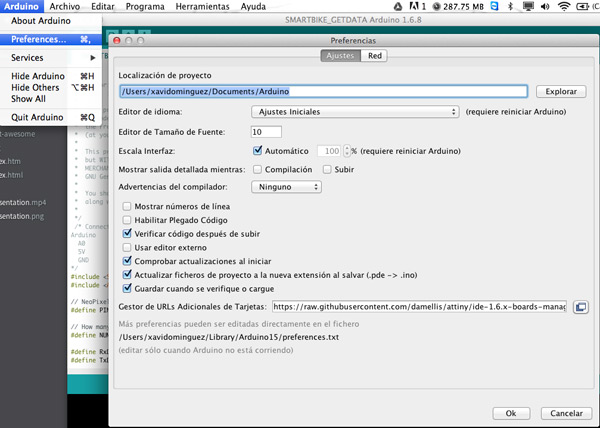This screenshot has height=428, width=600.
Task: Click the additional boards manager URL field
Action: tap(419, 307)
